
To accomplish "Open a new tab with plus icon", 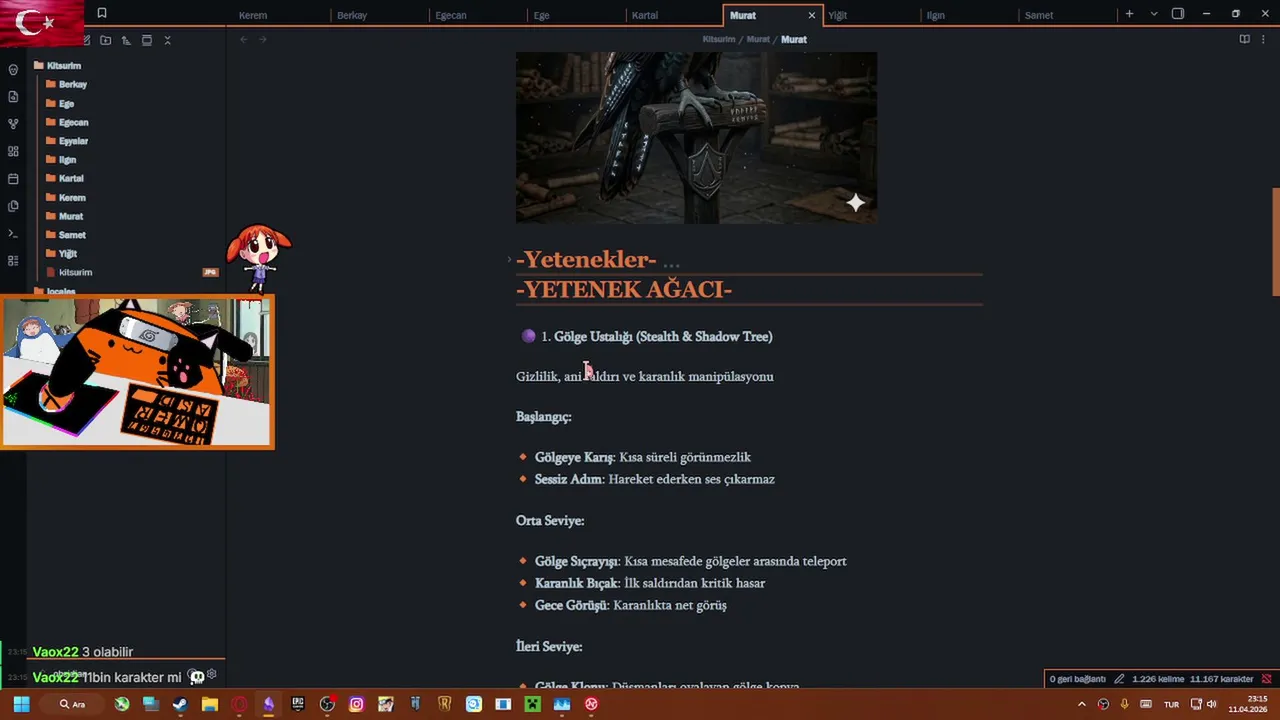I will [x=1129, y=14].
